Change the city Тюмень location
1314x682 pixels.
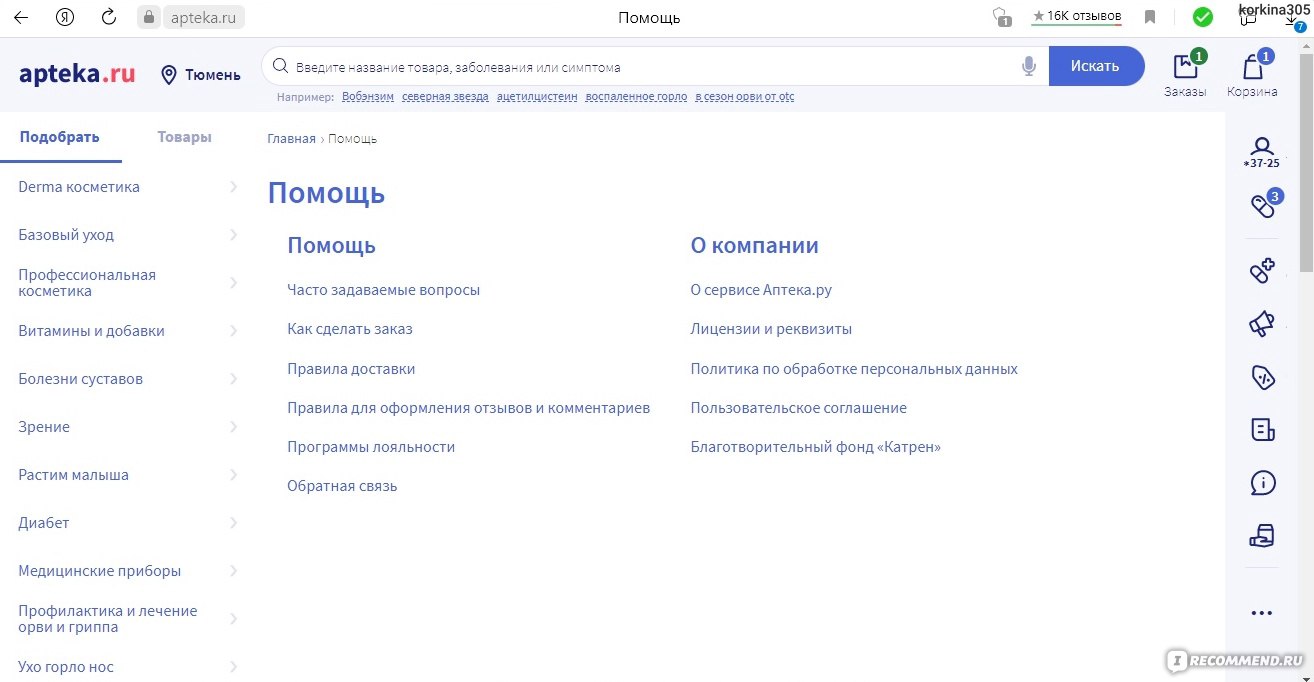click(x=201, y=75)
